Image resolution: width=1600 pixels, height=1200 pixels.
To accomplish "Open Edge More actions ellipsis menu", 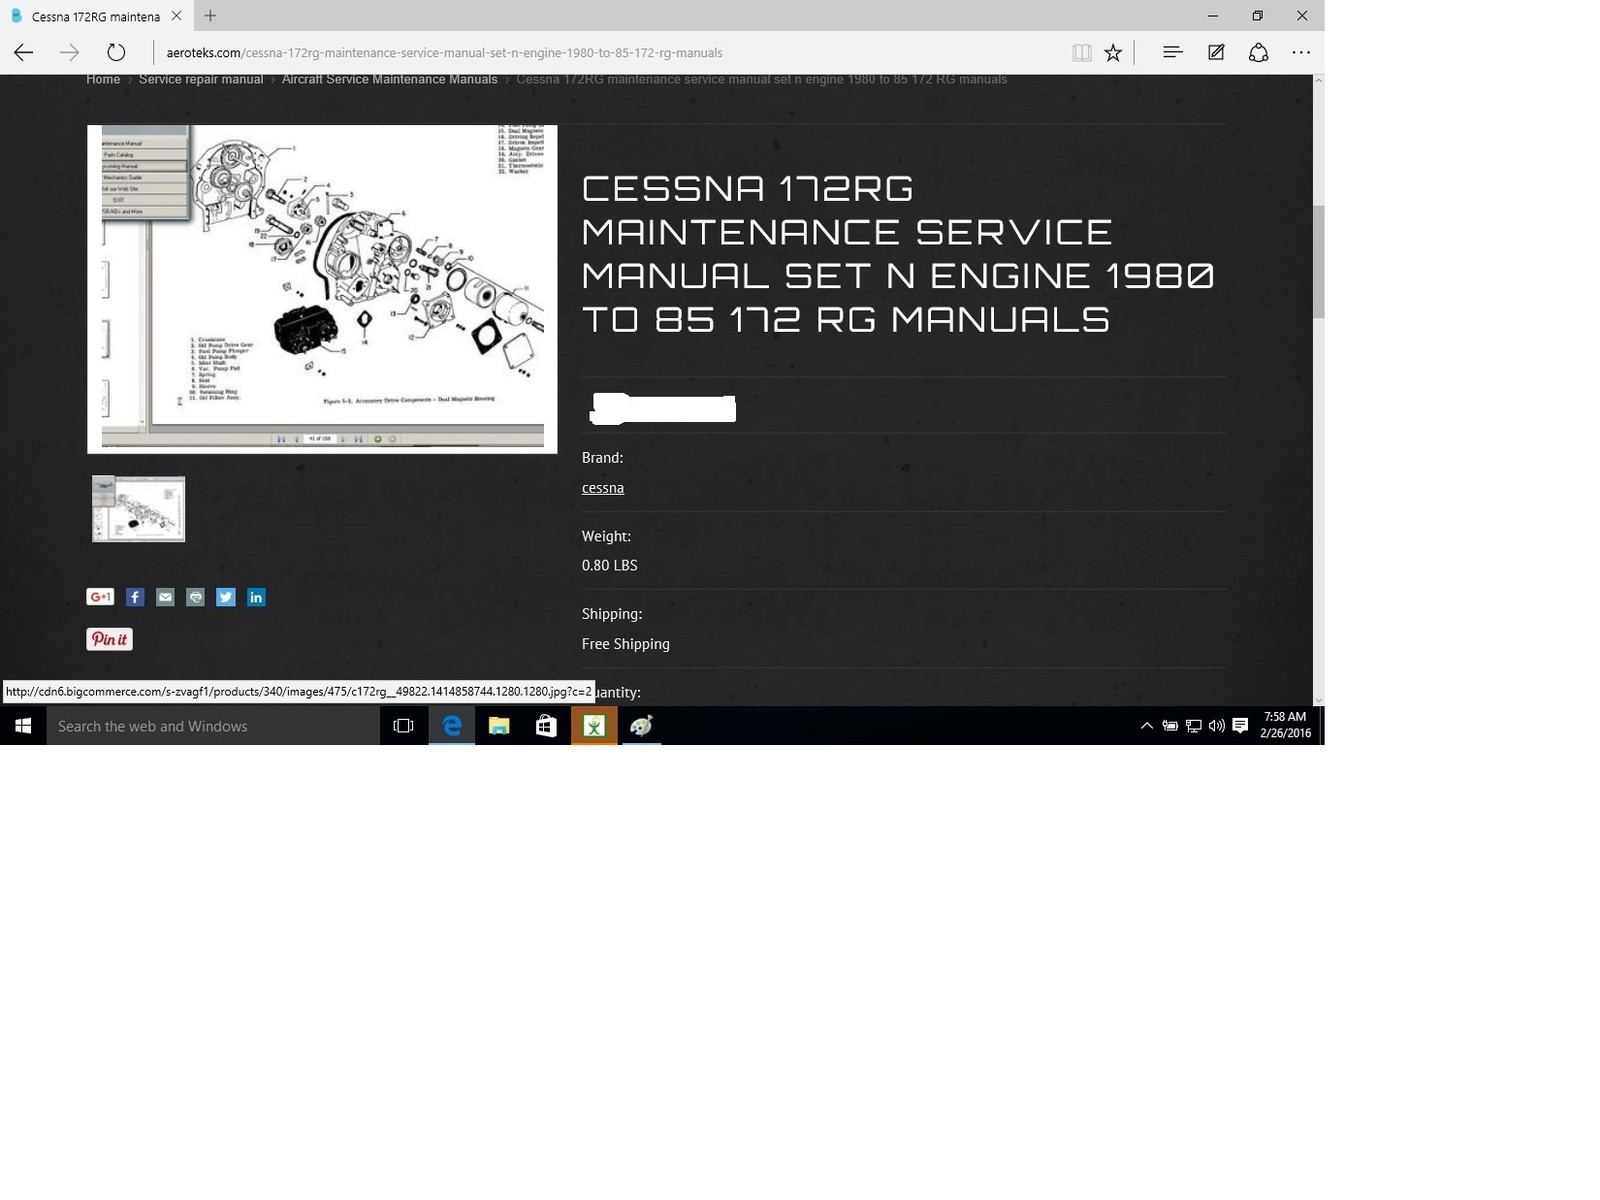I will tap(1301, 52).
